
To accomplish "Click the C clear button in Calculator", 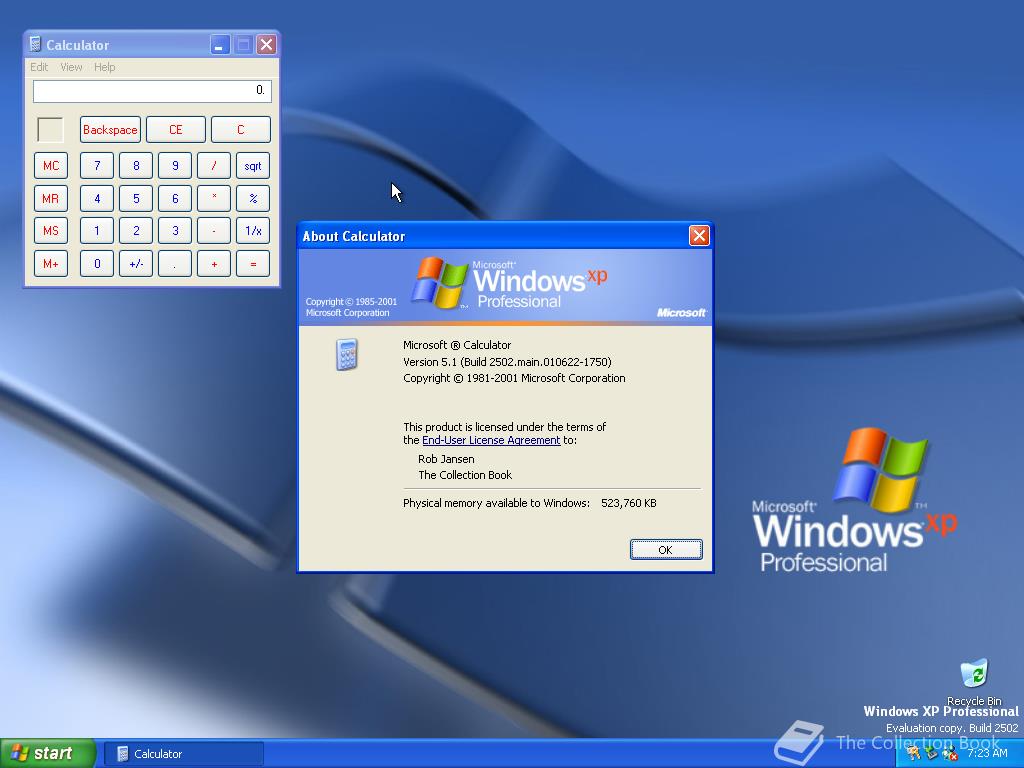I will point(240,129).
